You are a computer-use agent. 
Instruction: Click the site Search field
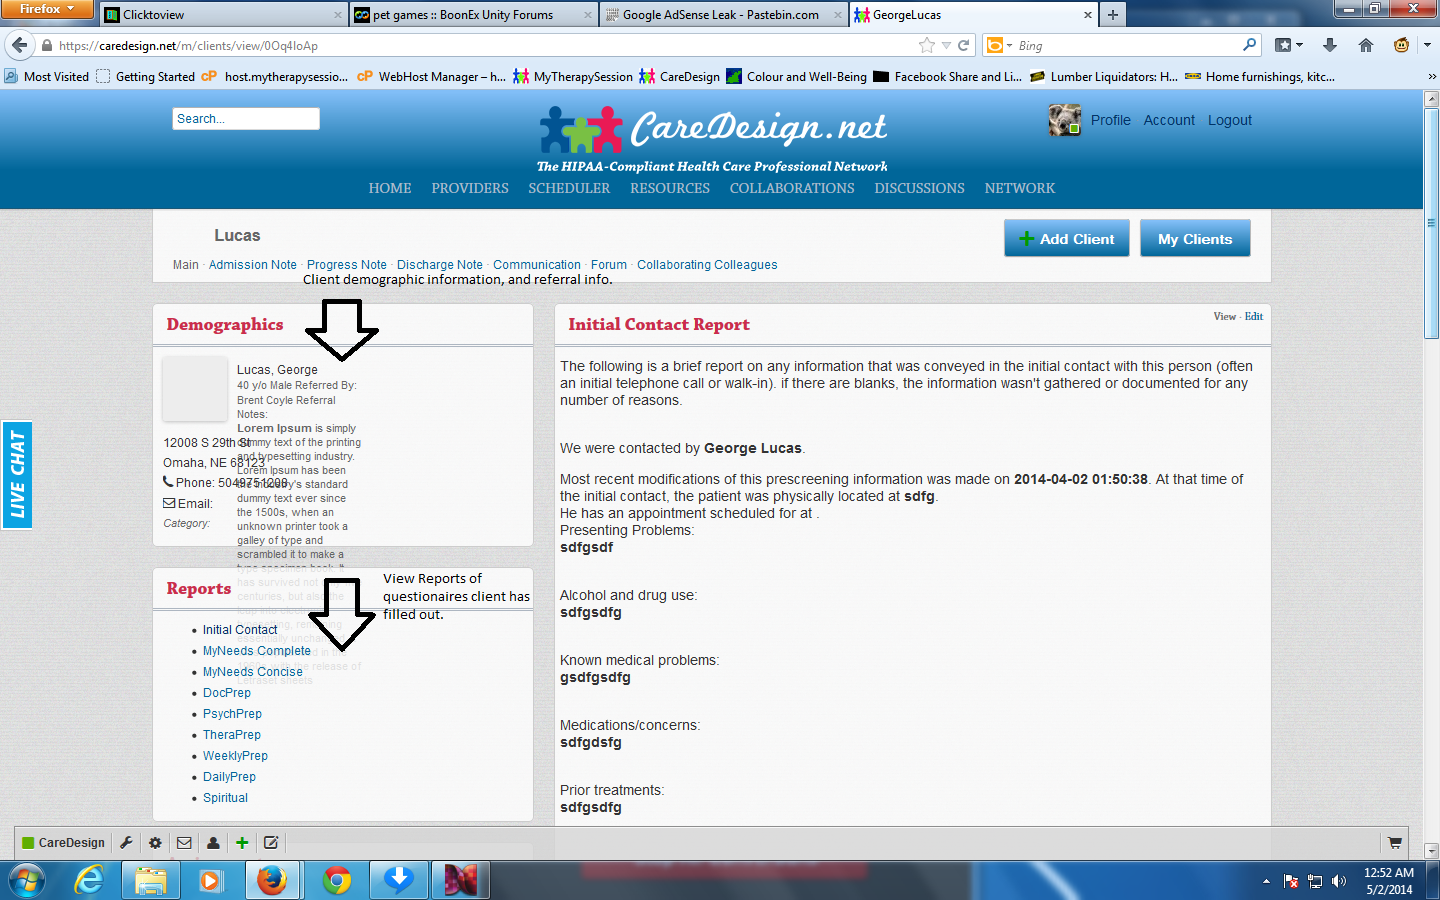pos(246,119)
